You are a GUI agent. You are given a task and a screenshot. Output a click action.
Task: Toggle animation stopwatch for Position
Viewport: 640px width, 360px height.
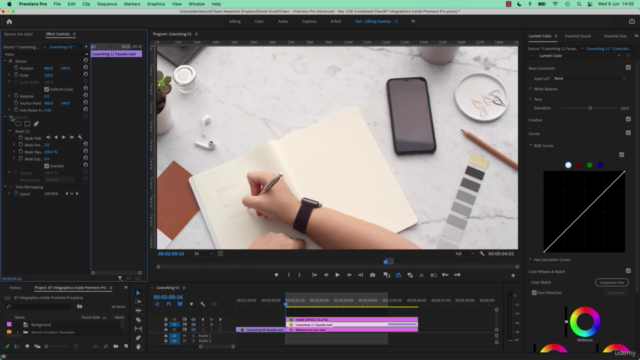(16, 68)
